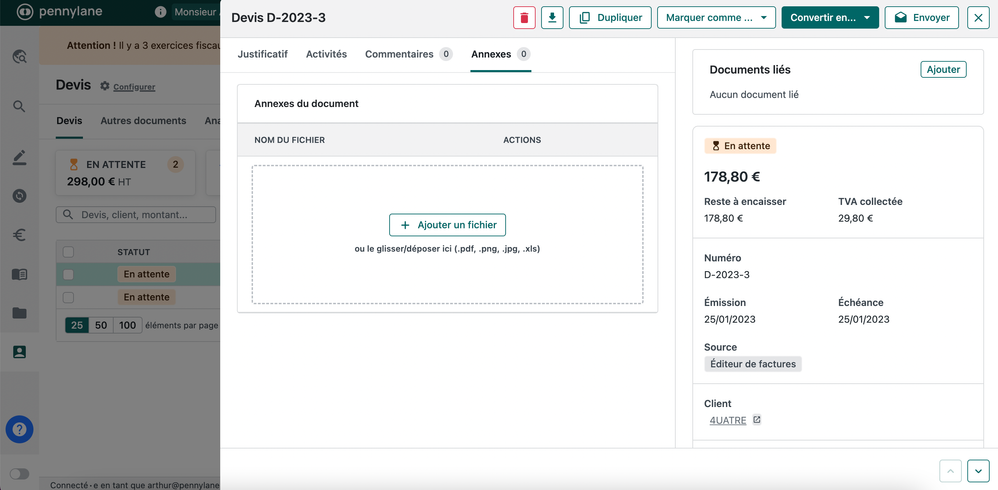Open the search magnifier in left sidebar

(19, 106)
